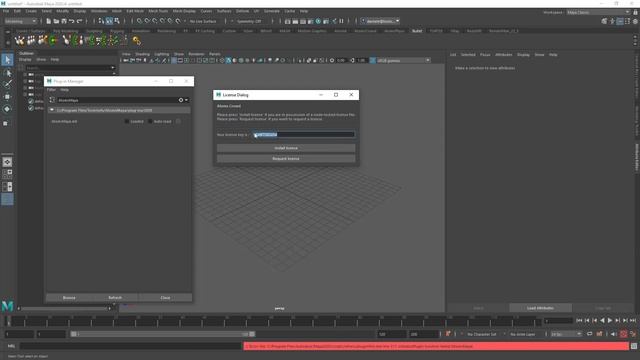Choose the Move tool in toolbox
Image resolution: width=640 pixels, height=360 pixels.
click(x=7, y=97)
